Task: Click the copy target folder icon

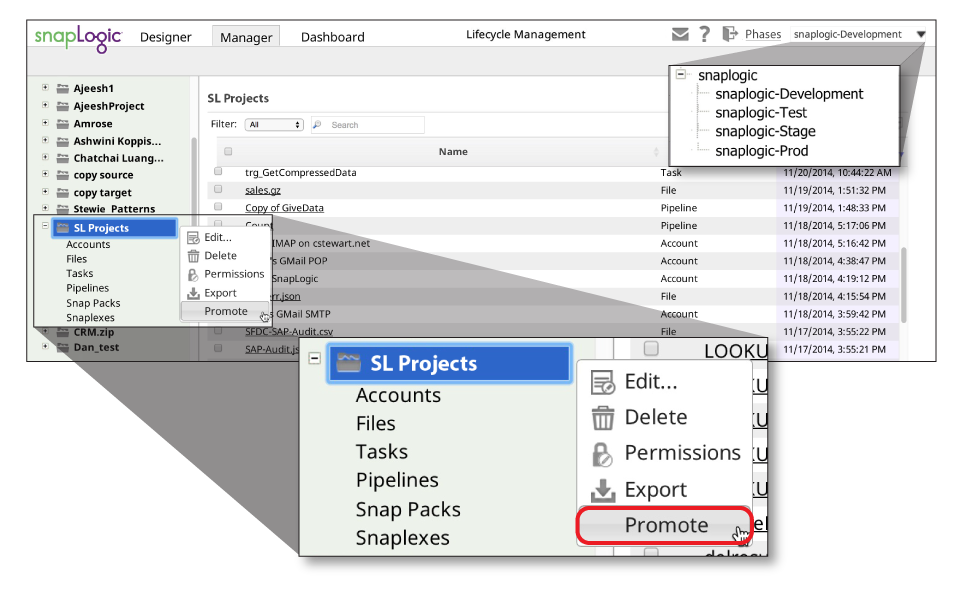Action: tap(62, 192)
